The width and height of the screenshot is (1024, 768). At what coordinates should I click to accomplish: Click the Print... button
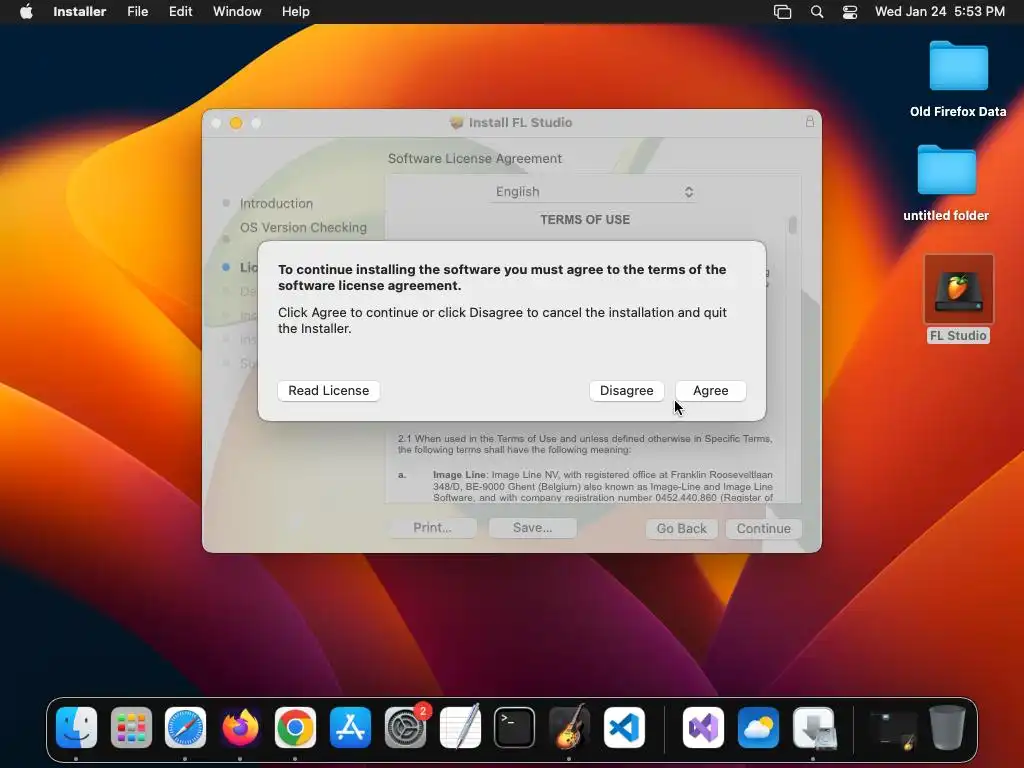click(432, 528)
